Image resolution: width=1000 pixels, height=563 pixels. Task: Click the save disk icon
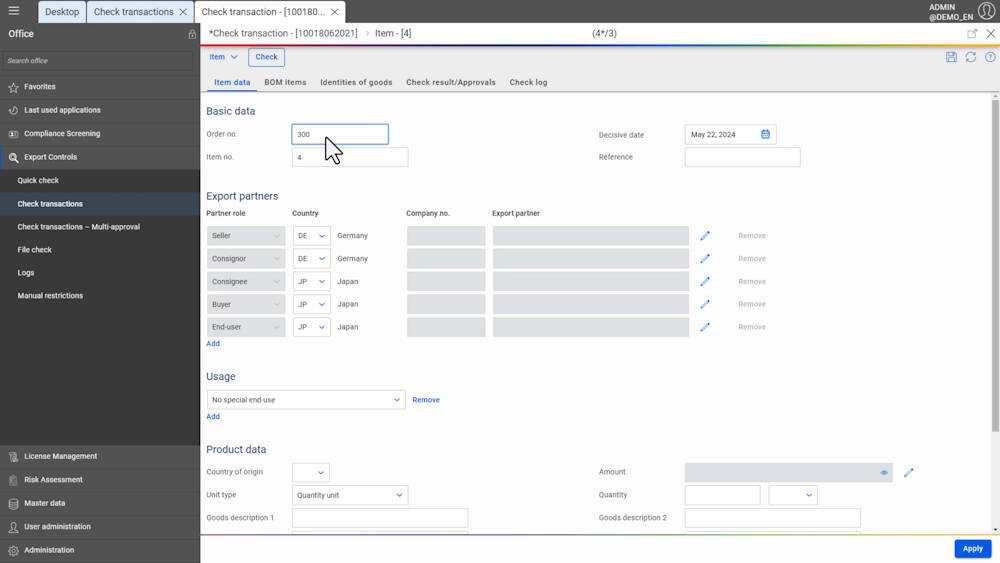pos(951,57)
